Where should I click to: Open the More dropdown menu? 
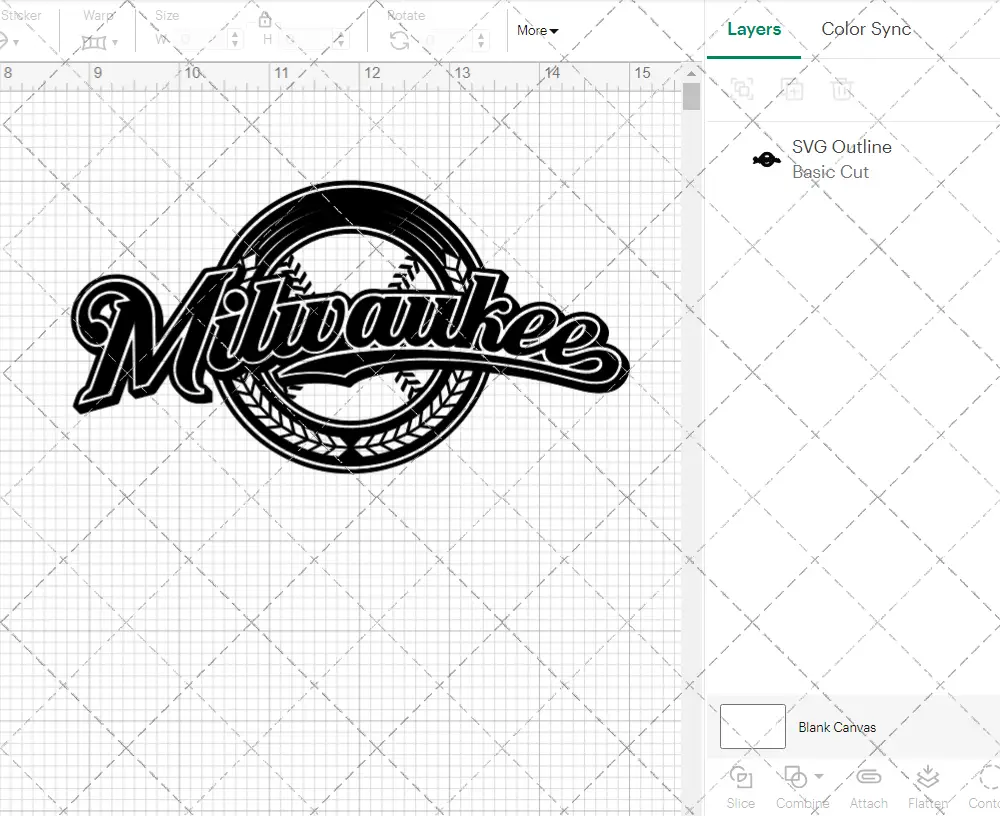537,30
